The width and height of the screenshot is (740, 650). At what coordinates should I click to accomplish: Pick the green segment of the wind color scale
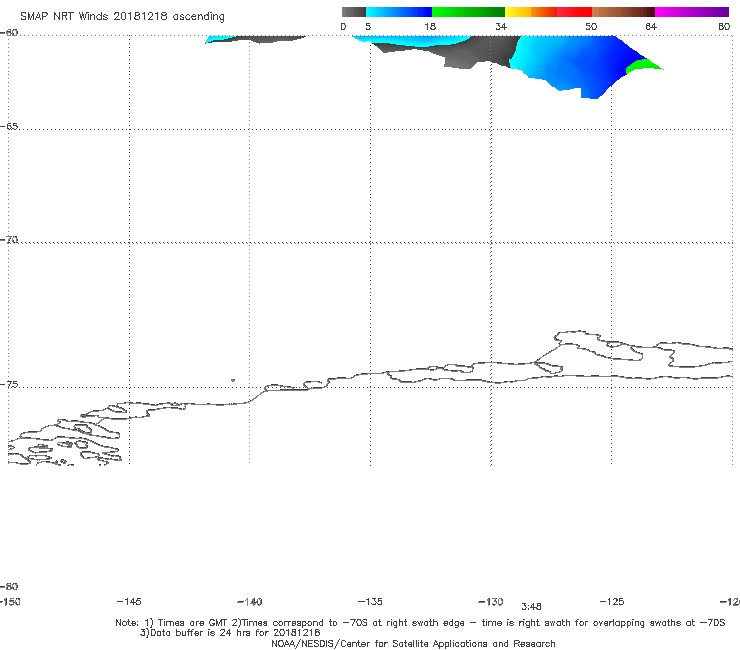[468, 12]
